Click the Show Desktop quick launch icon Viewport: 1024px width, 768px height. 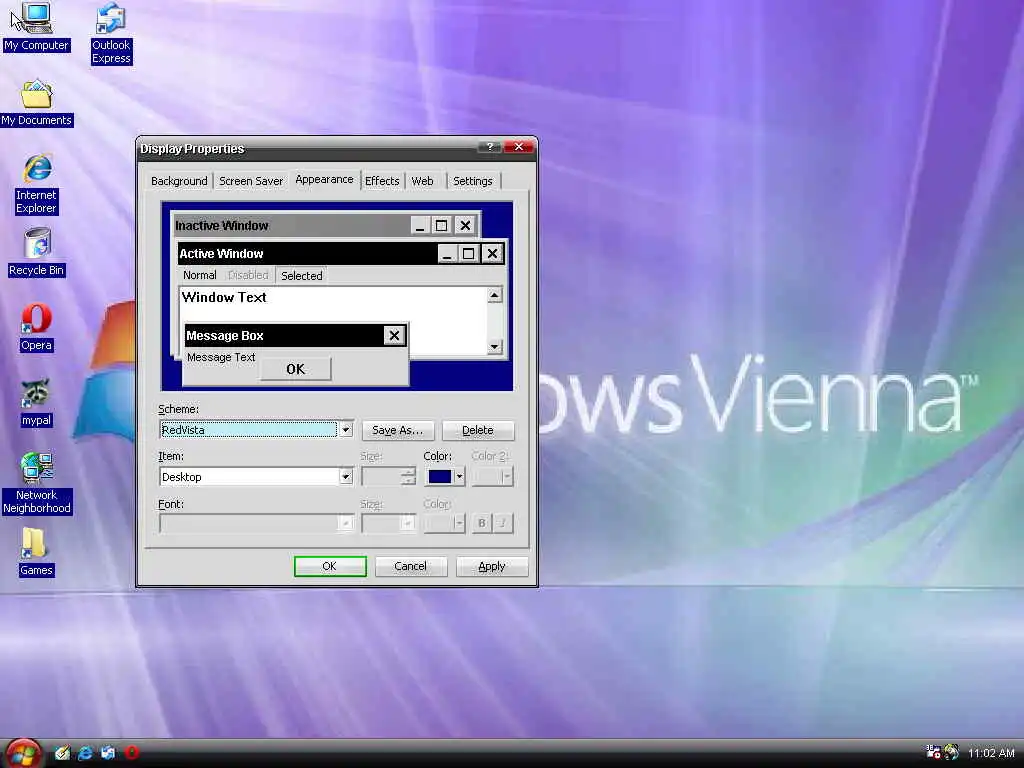62,753
